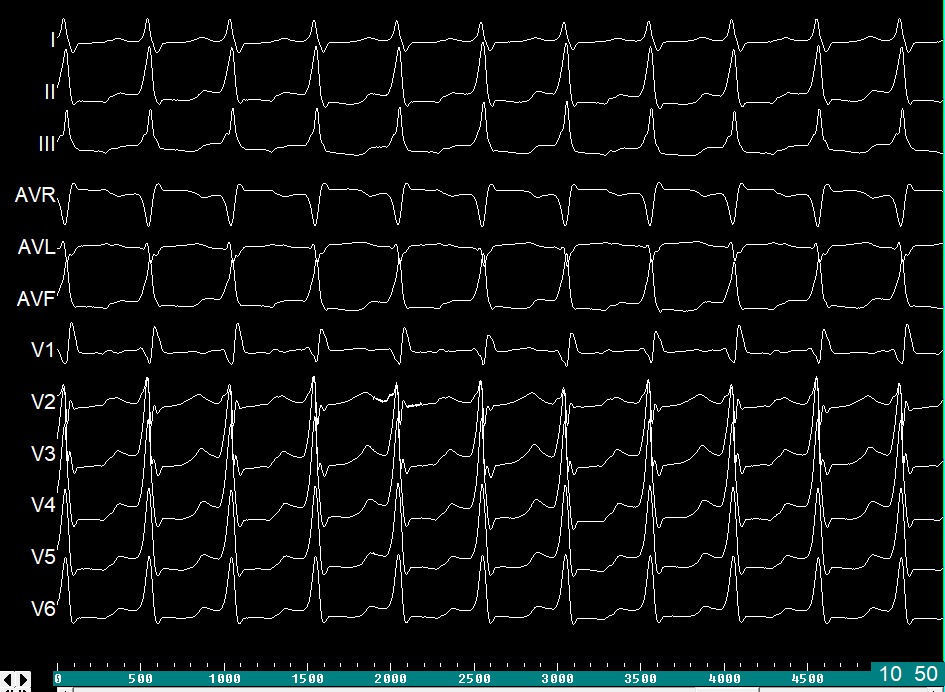Select the V5 lead label
945x692 pixels.
(43, 557)
